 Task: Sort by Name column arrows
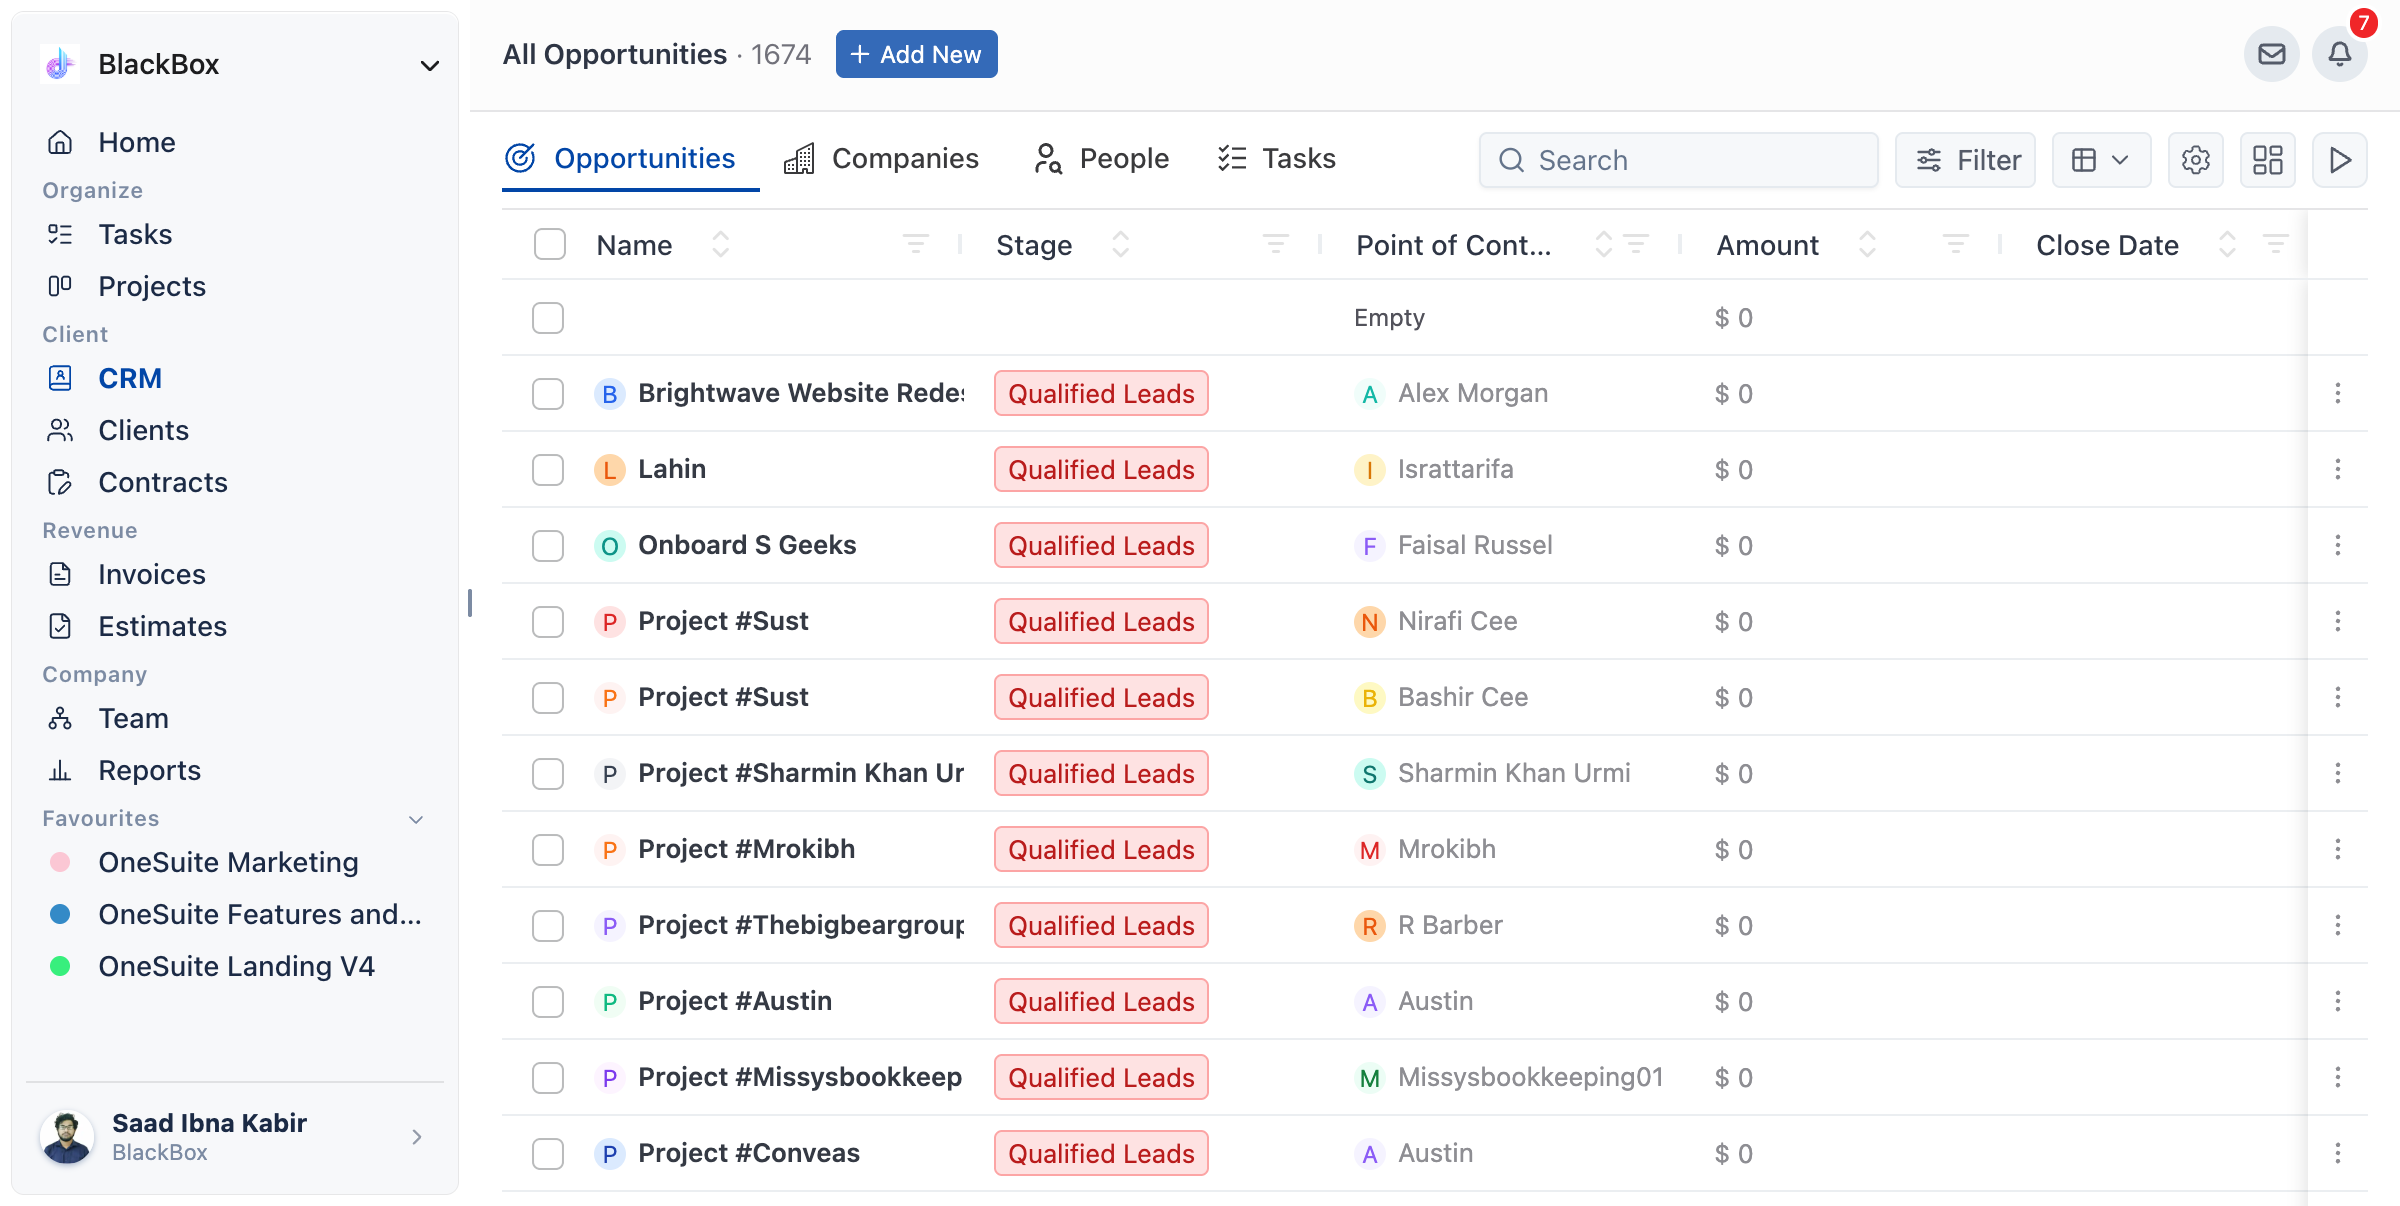pyautogui.click(x=720, y=245)
